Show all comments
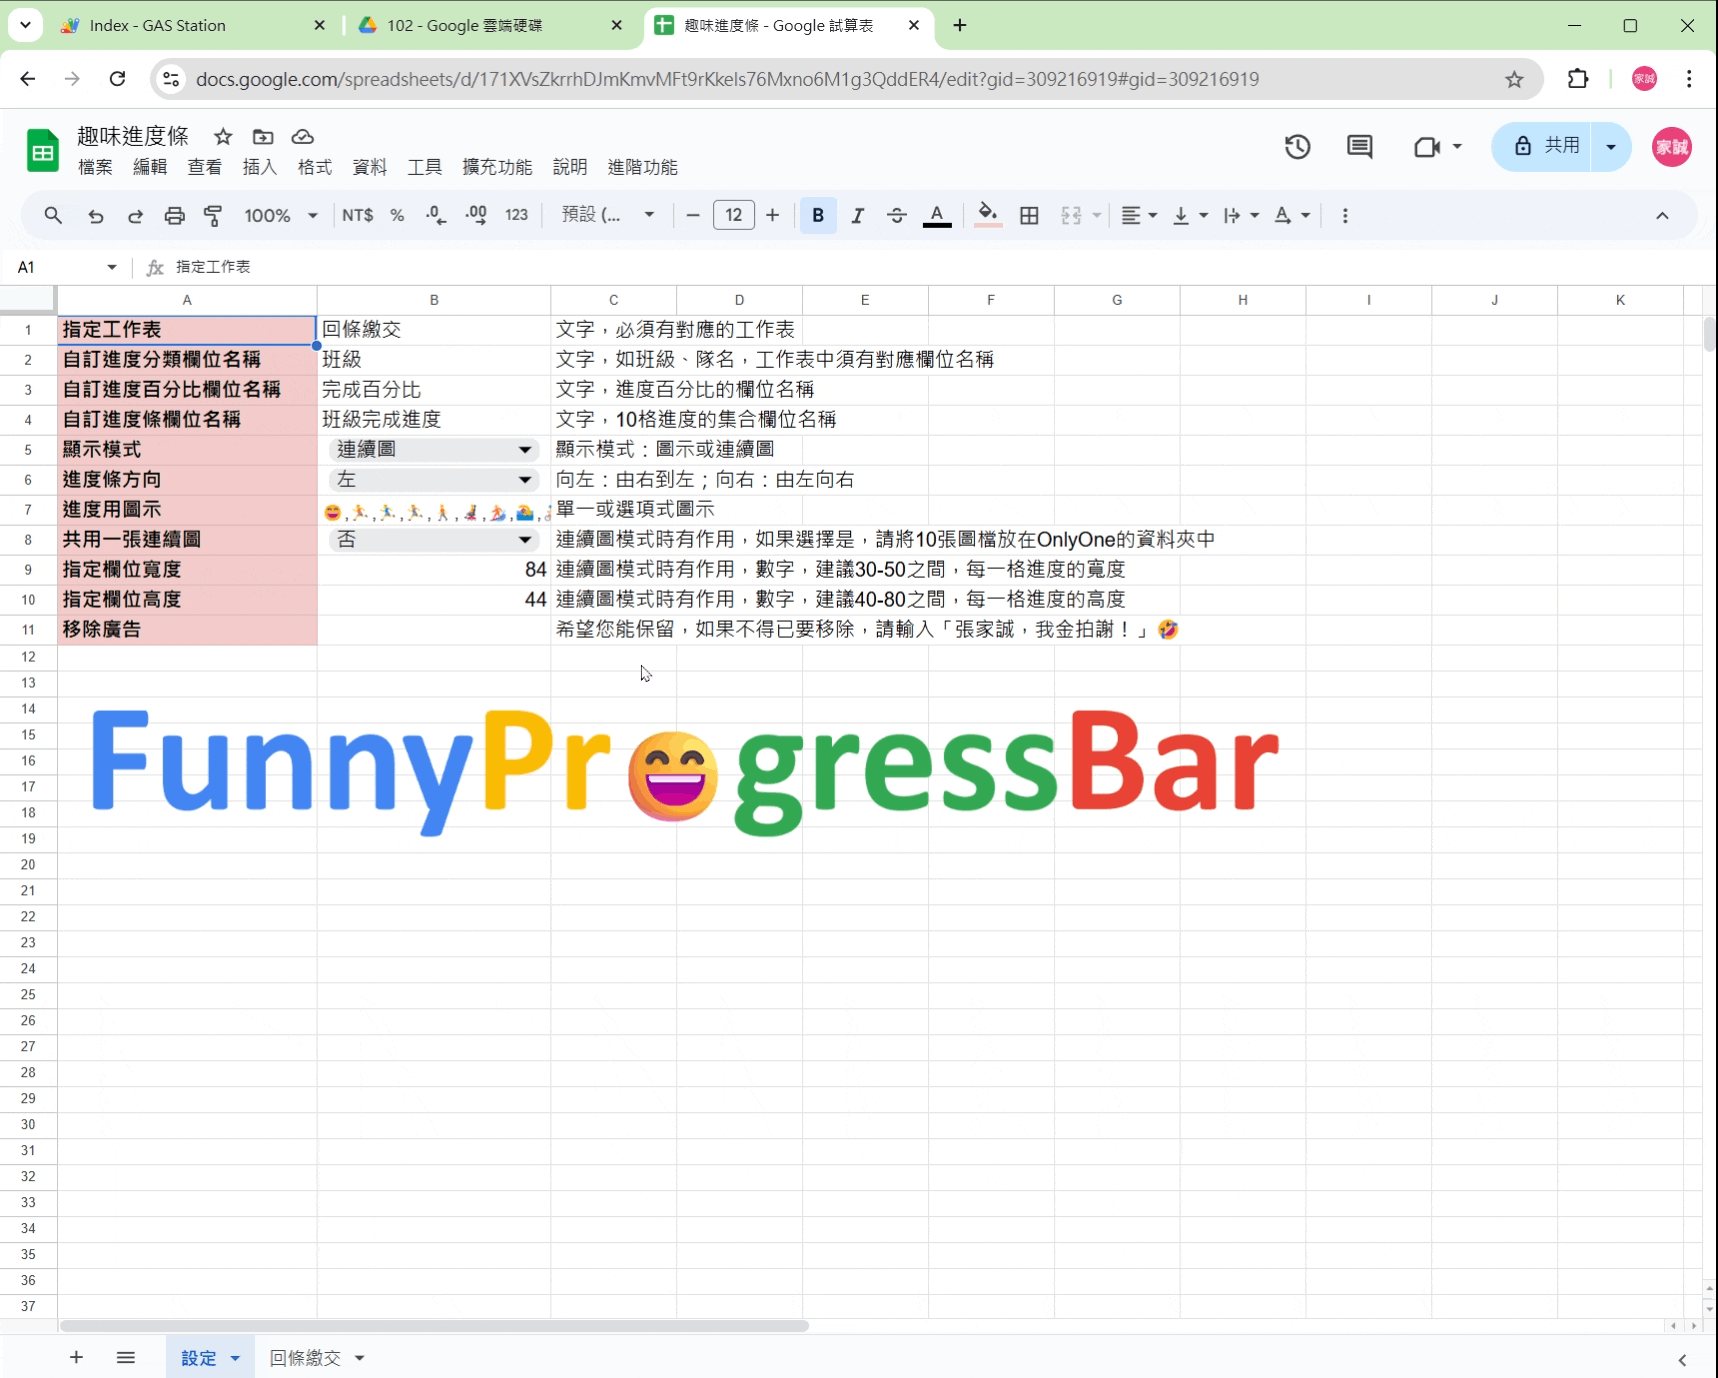Screen dimensions: 1718x1378 [x=1359, y=147]
